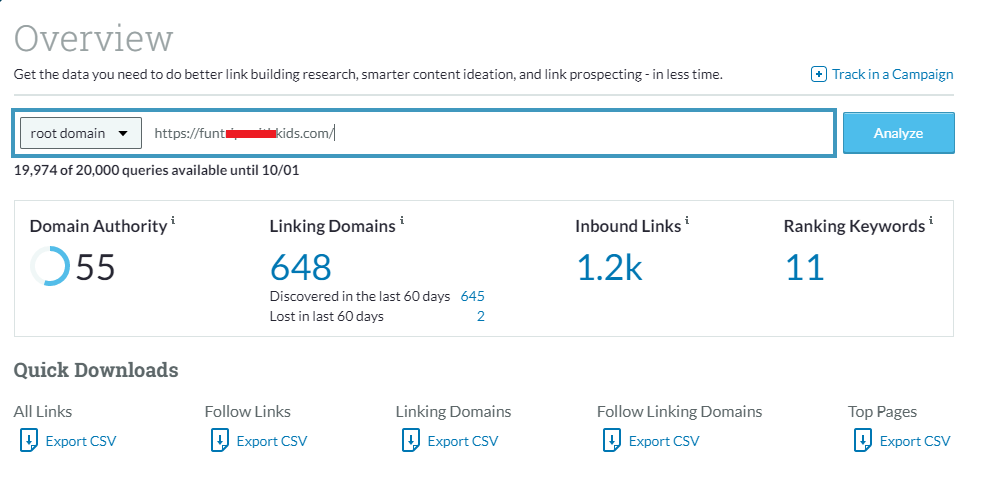Open the Track in a Campaign link
The height and width of the screenshot is (481, 987).
(x=892, y=74)
